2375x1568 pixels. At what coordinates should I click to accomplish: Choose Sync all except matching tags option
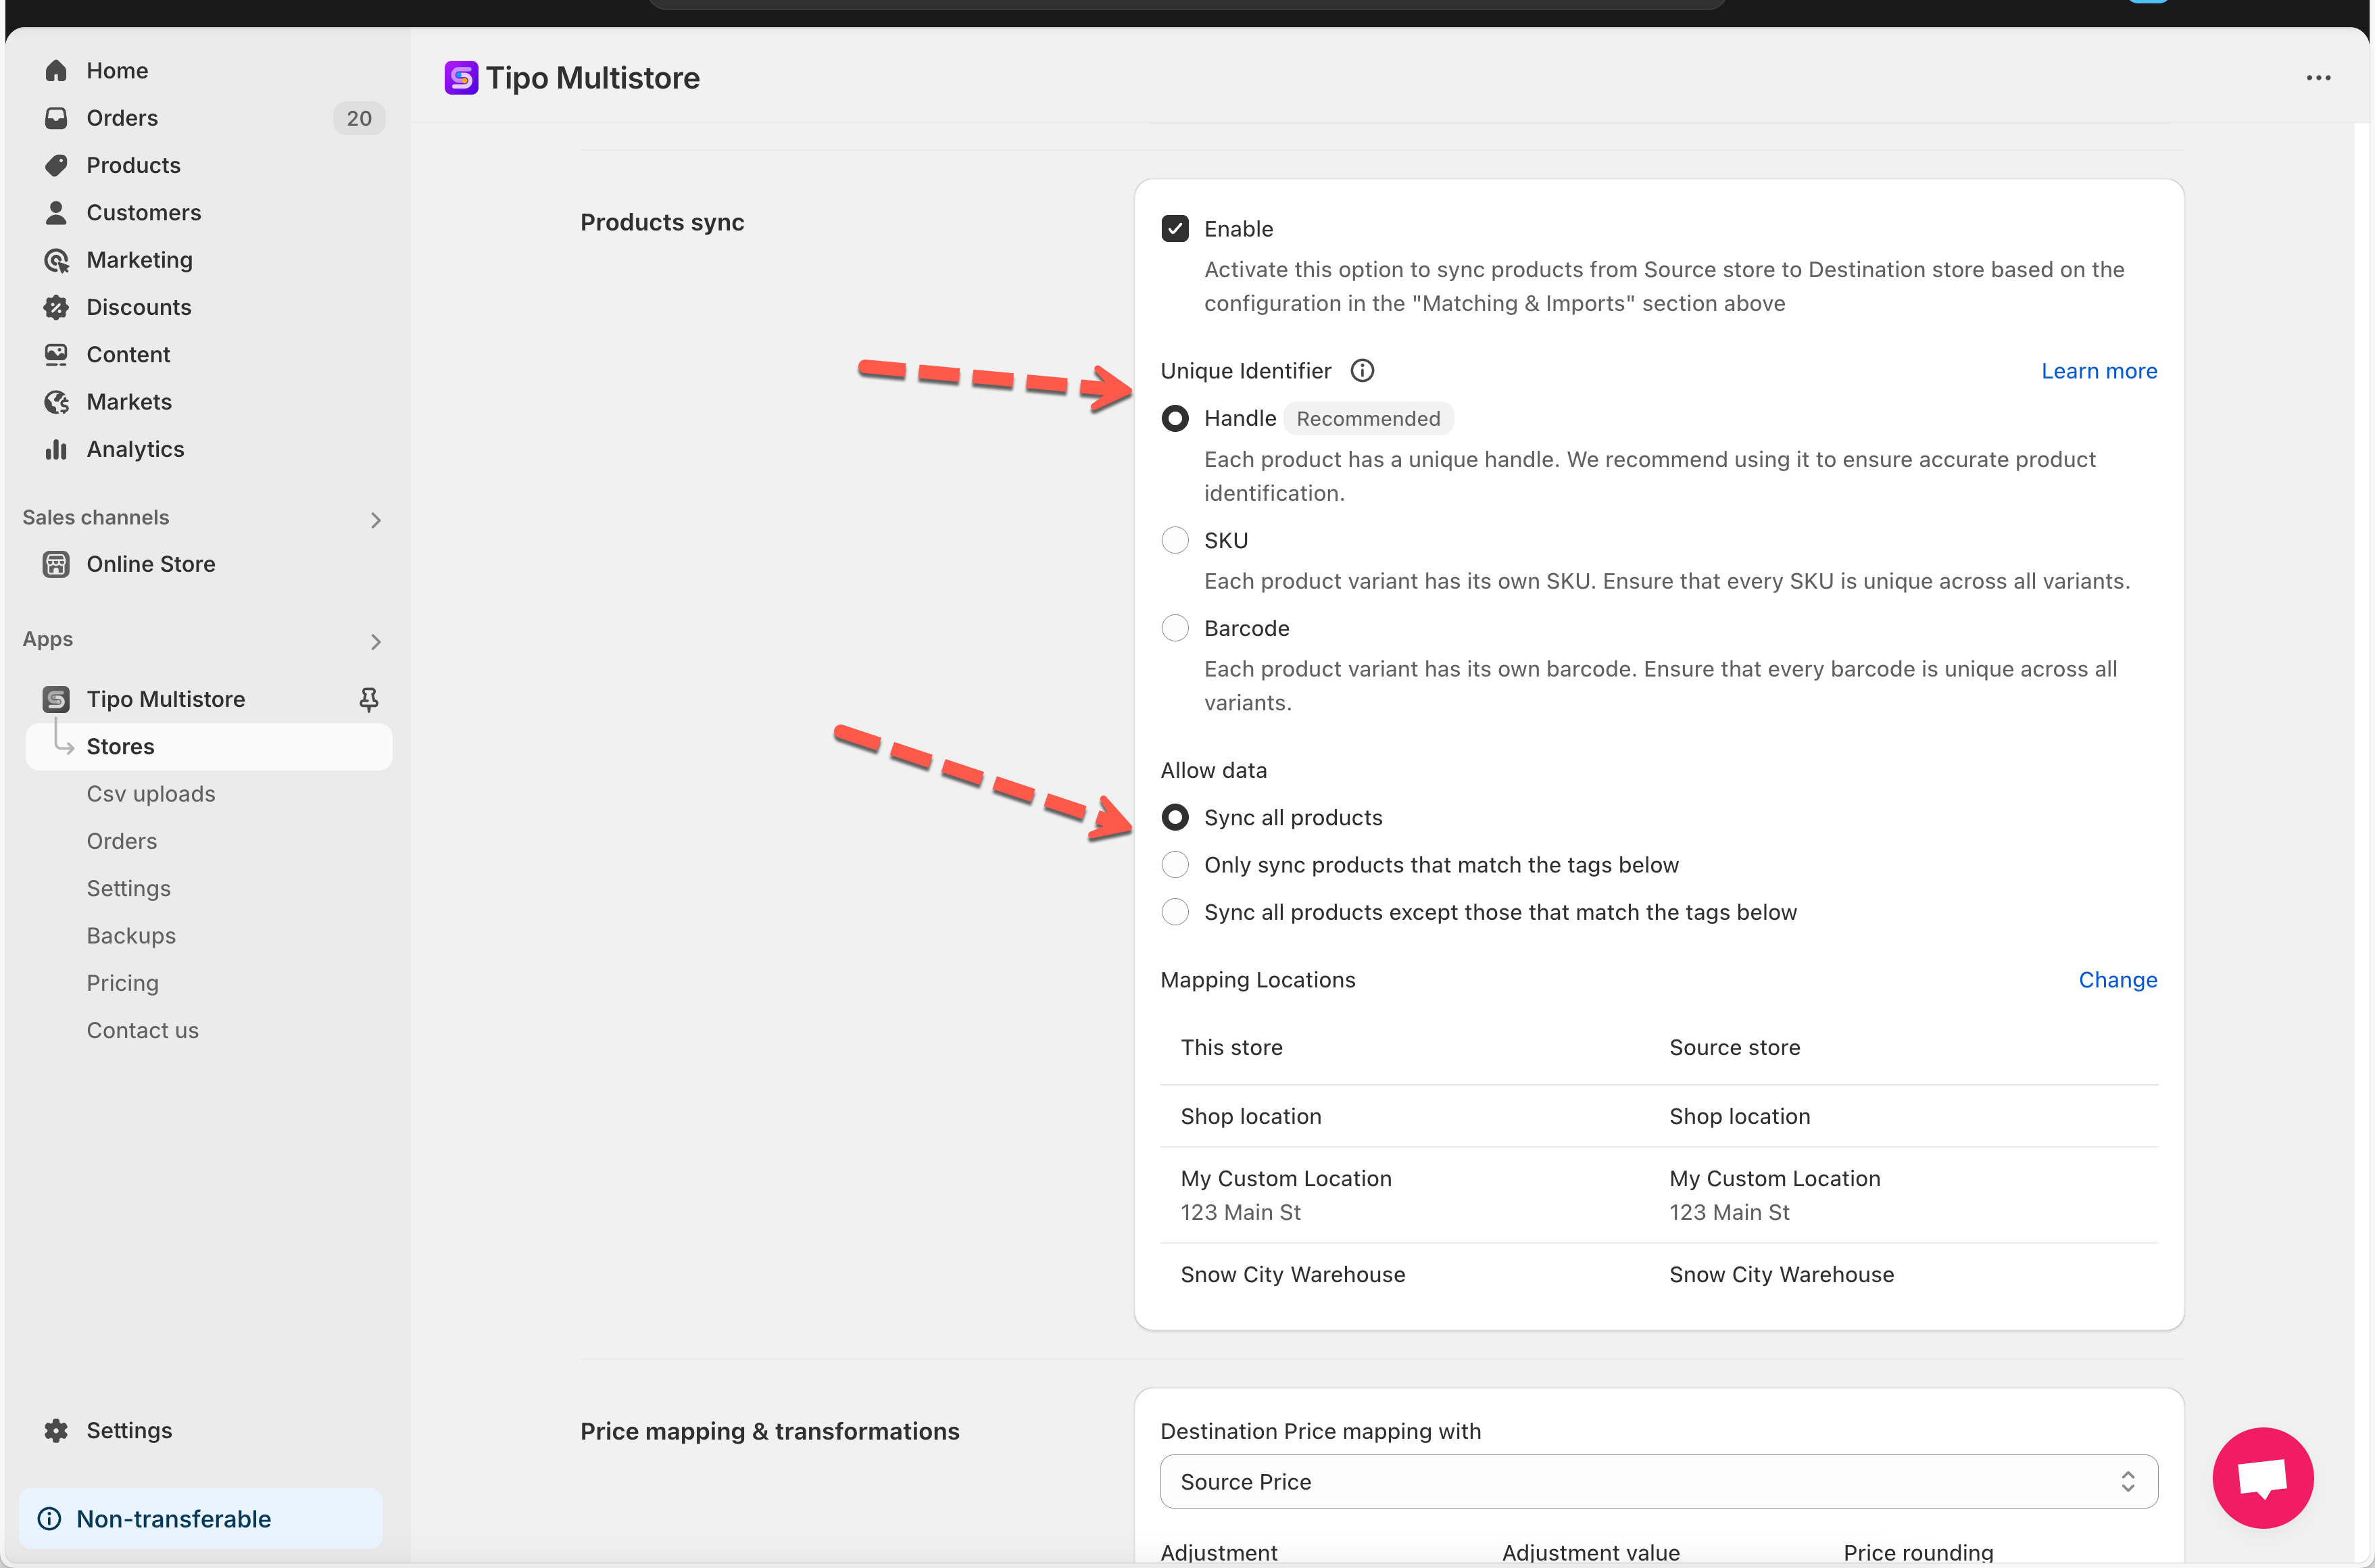[x=1175, y=912]
